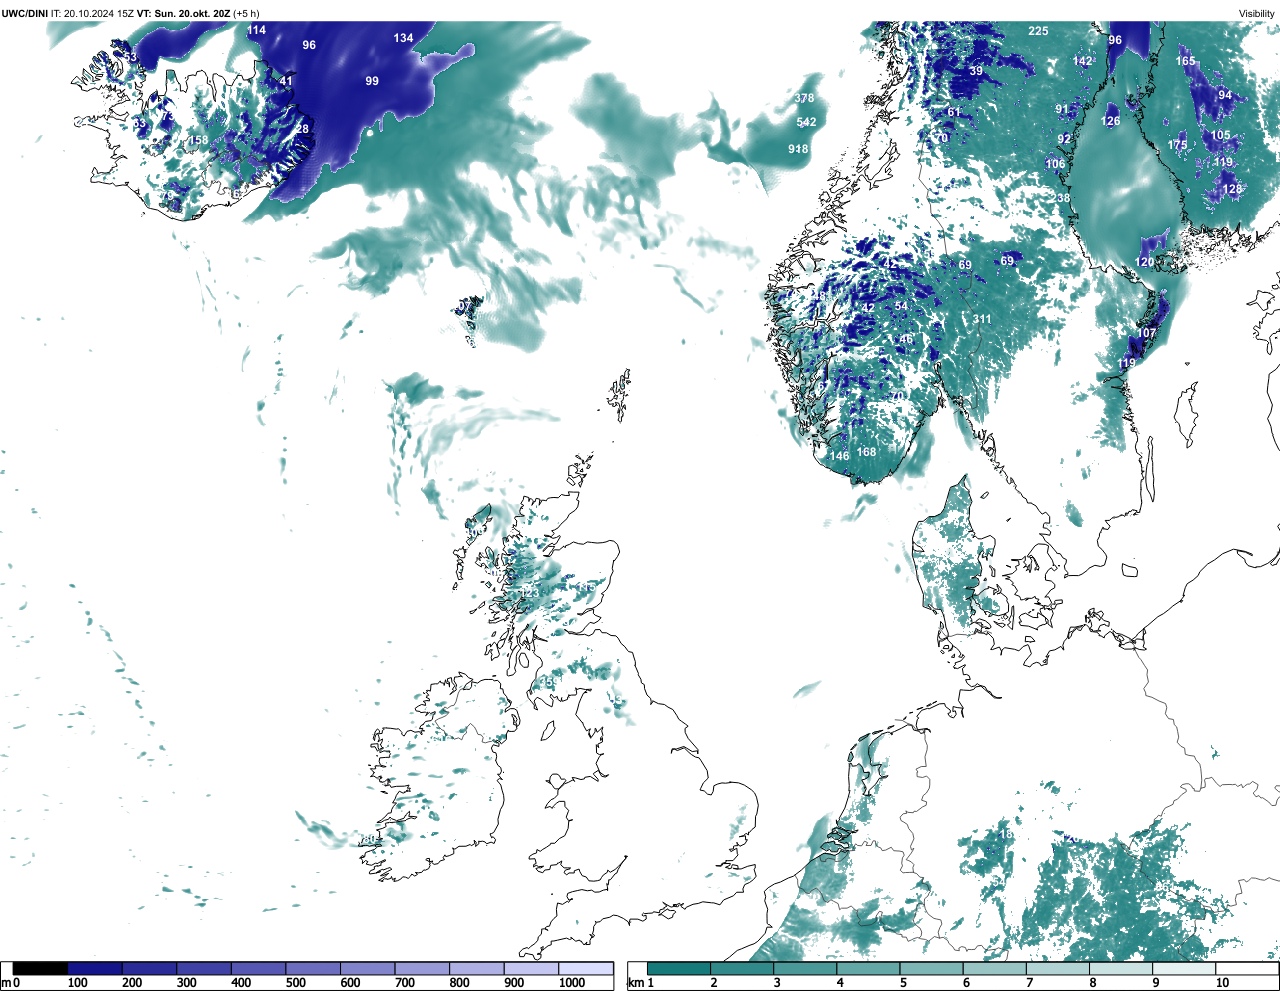This screenshot has height=991, width=1280.
Task: Click the '500' label on the metre scale
Action: 295,983
